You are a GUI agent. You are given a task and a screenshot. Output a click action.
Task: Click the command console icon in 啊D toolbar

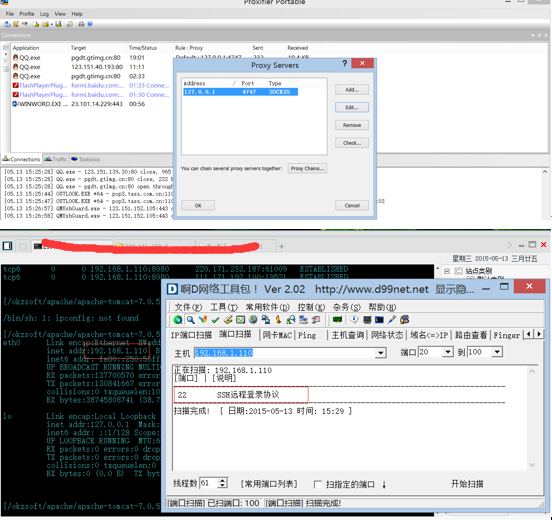pos(379,320)
